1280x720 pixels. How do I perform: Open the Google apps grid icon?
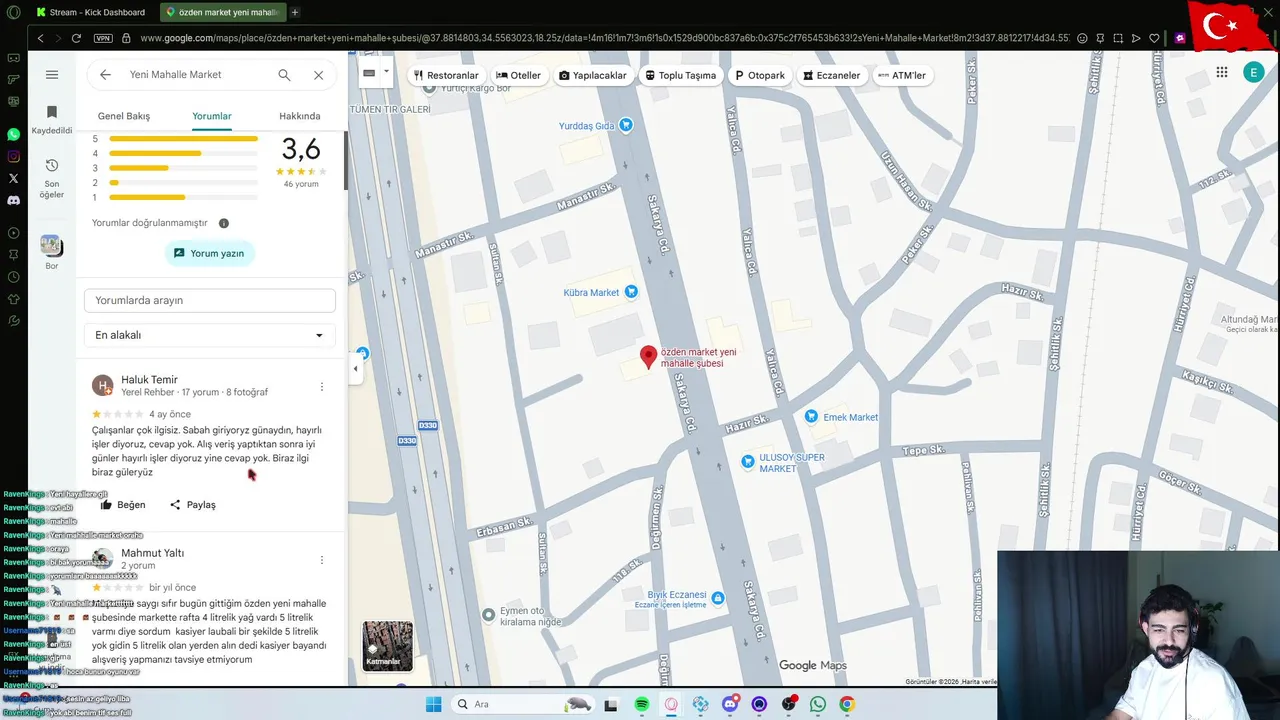click(x=1222, y=72)
